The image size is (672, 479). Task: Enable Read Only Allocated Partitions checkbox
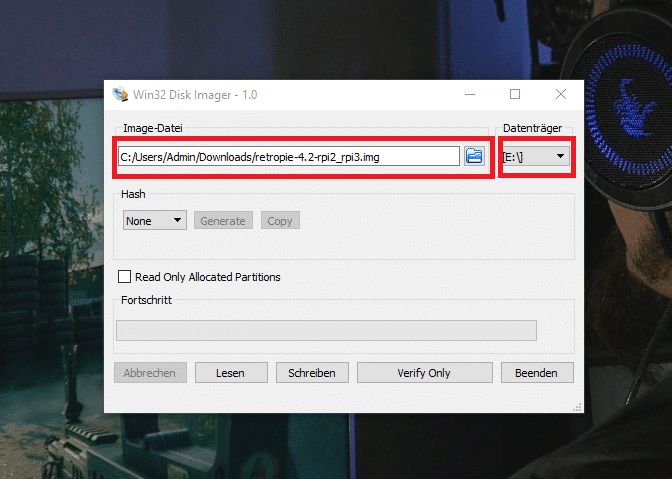click(x=124, y=277)
